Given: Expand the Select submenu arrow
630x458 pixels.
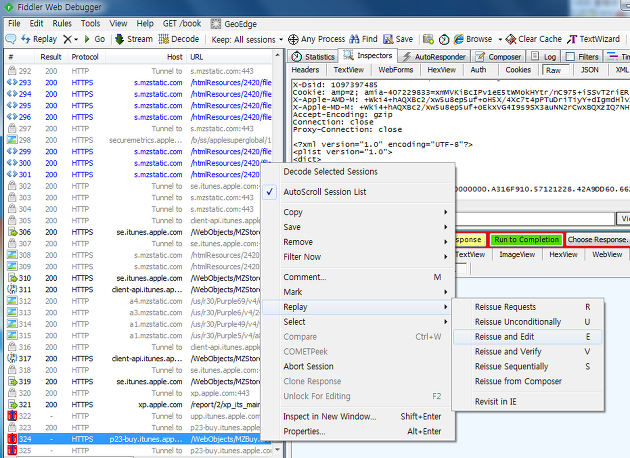Looking at the screenshot, I should (445, 322).
